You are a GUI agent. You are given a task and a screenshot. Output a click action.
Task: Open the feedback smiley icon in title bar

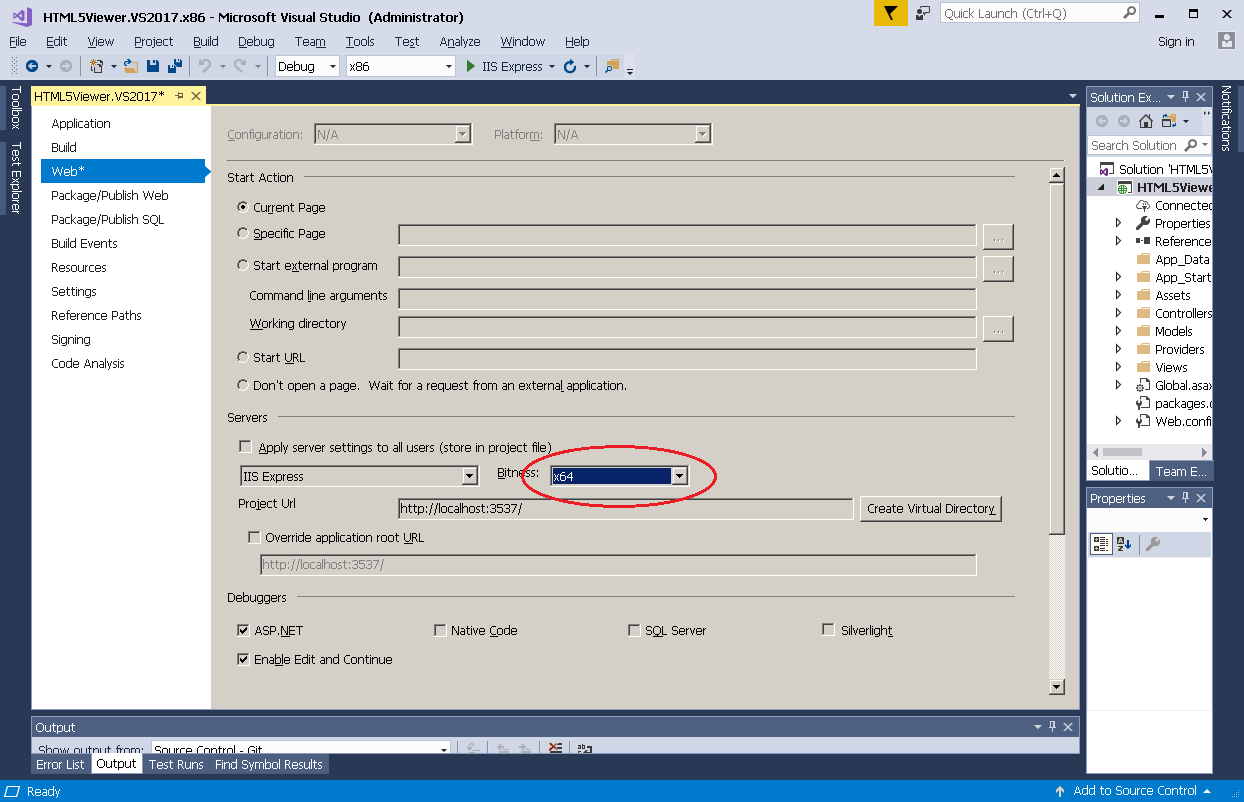pyautogui.click(x=921, y=13)
